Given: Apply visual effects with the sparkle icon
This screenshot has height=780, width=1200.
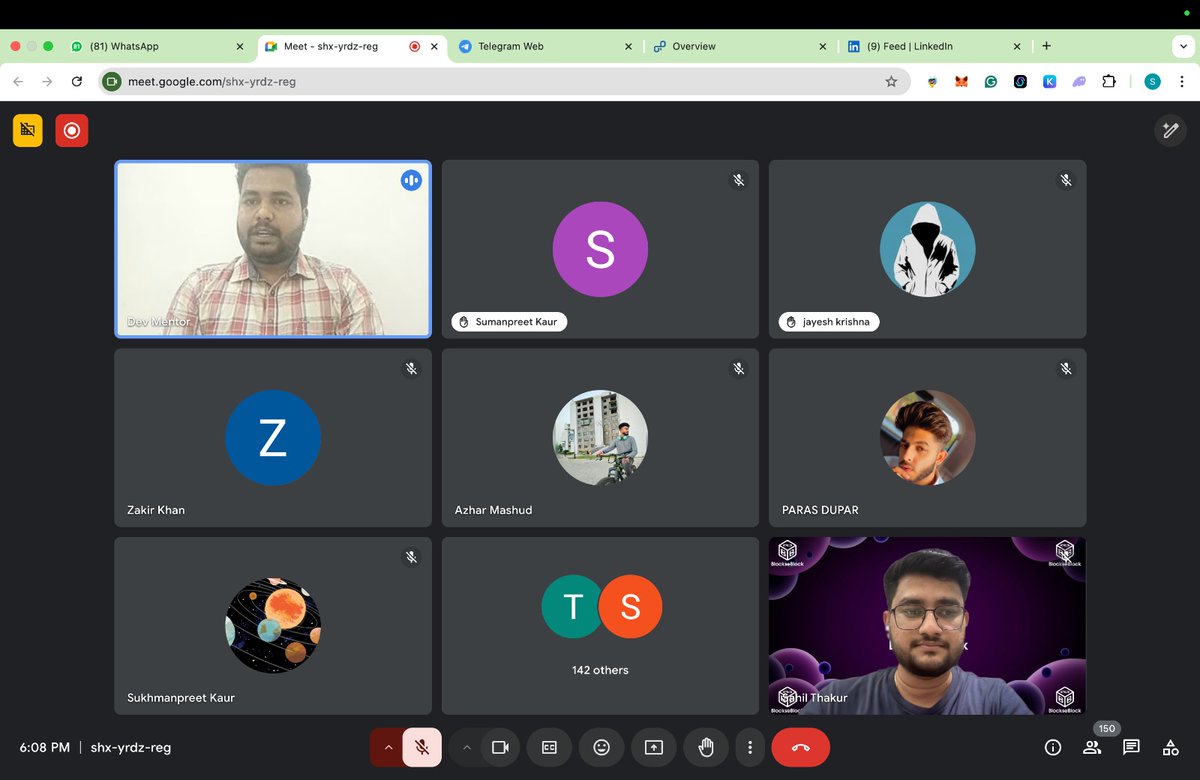Looking at the screenshot, I should click(1170, 130).
